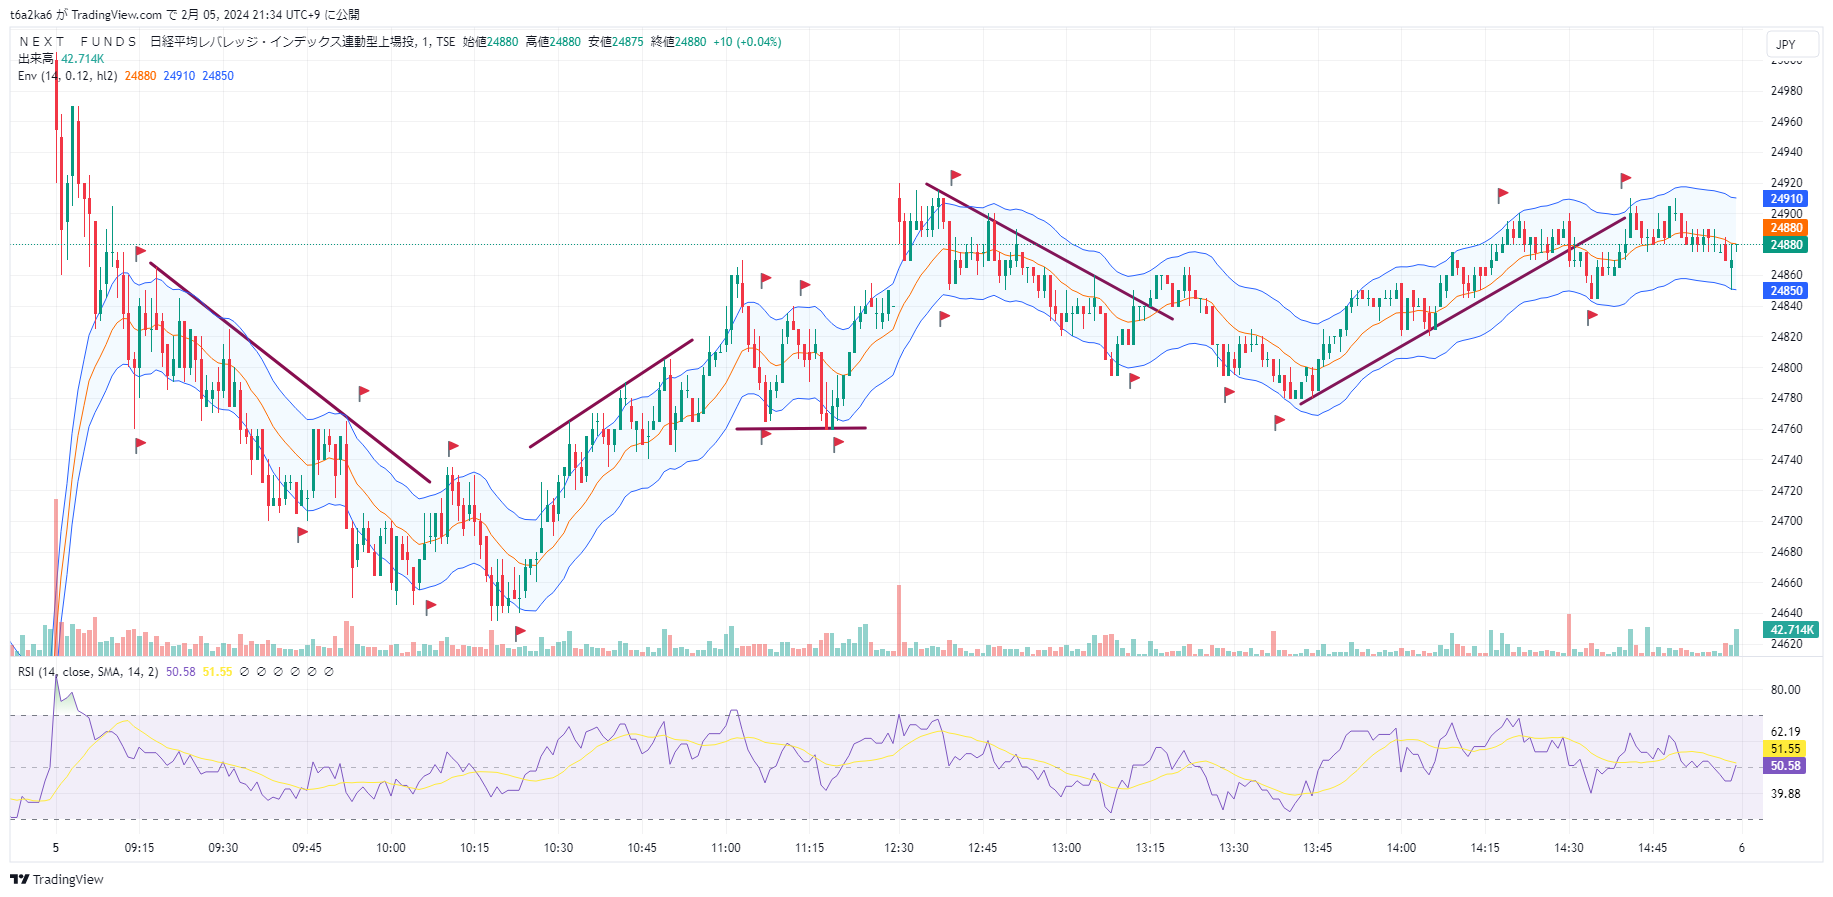The image size is (1833, 897).
Task: Click the first empty-value symbol in the RSI legend
Action: coord(245,672)
